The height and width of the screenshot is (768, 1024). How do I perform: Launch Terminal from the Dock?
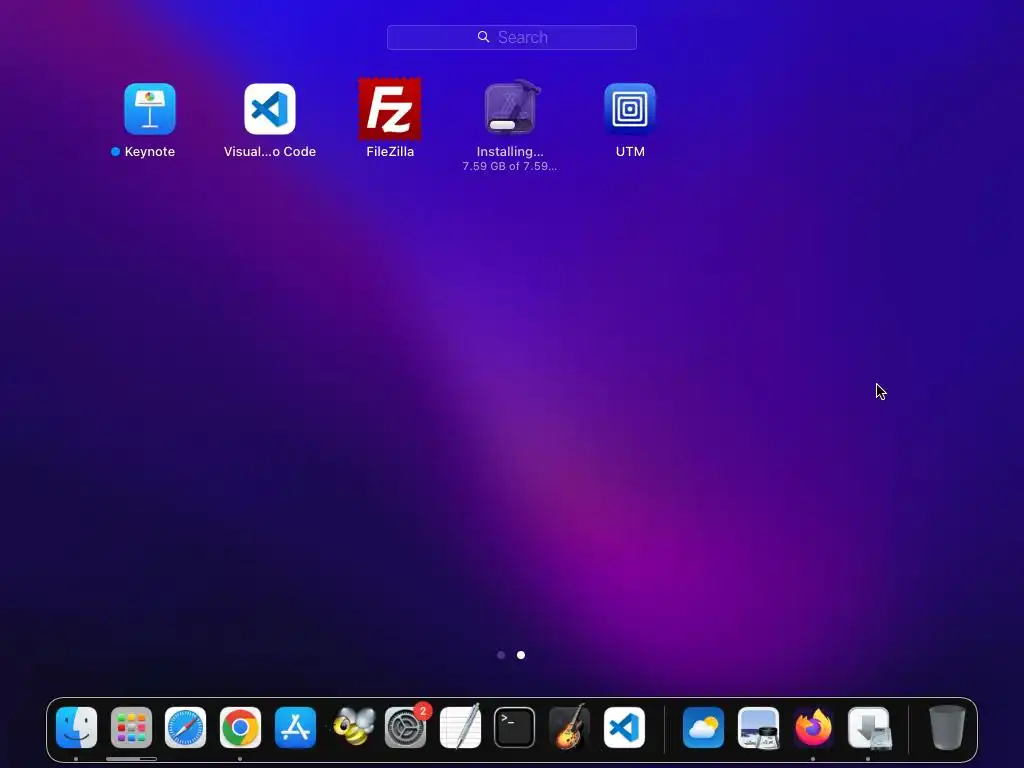coord(515,728)
